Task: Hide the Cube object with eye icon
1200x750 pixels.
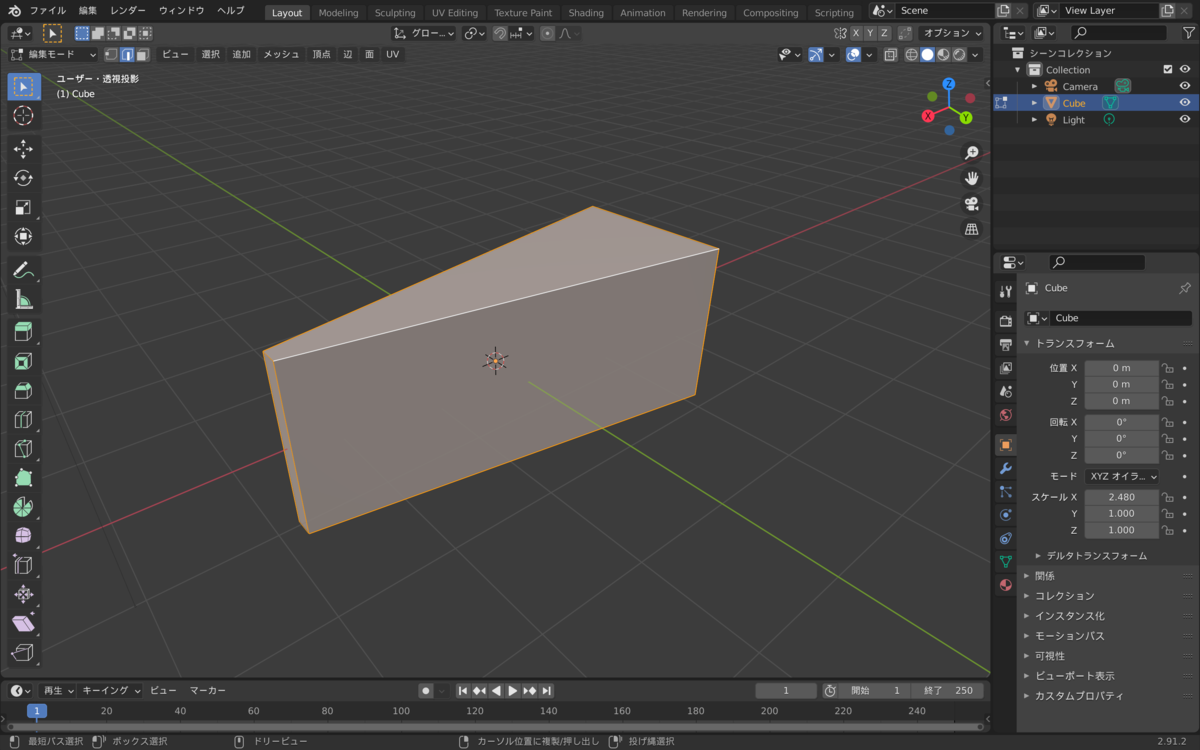Action: tap(1185, 103)
